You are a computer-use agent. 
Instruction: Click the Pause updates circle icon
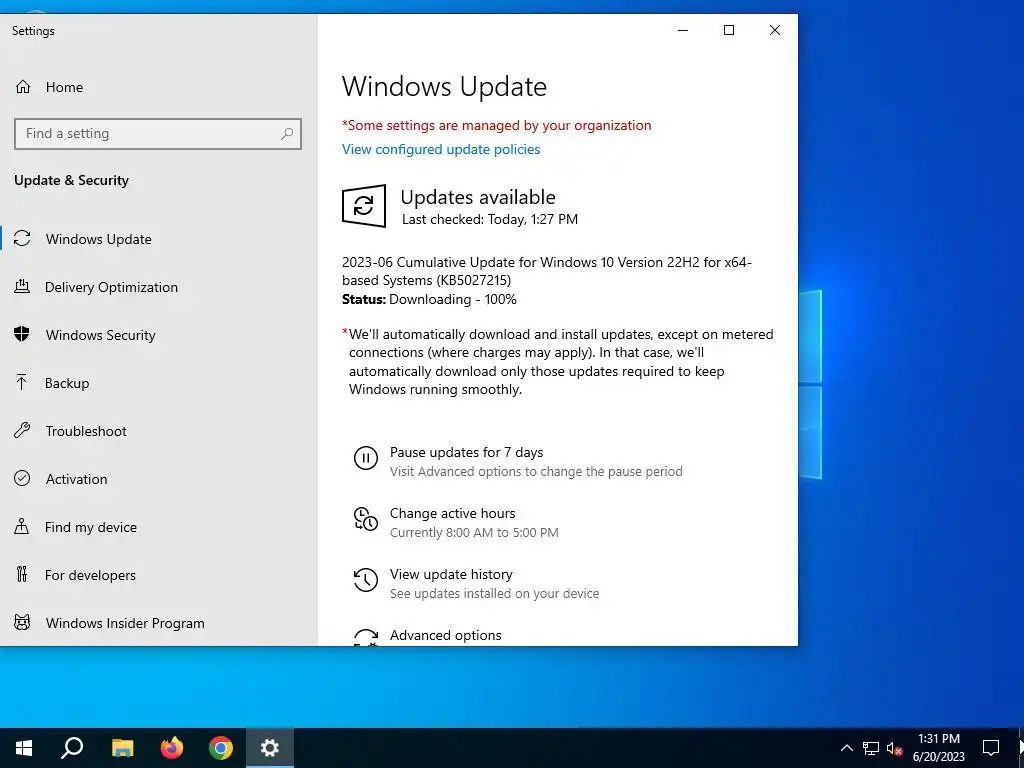click(x=366, y=458)
